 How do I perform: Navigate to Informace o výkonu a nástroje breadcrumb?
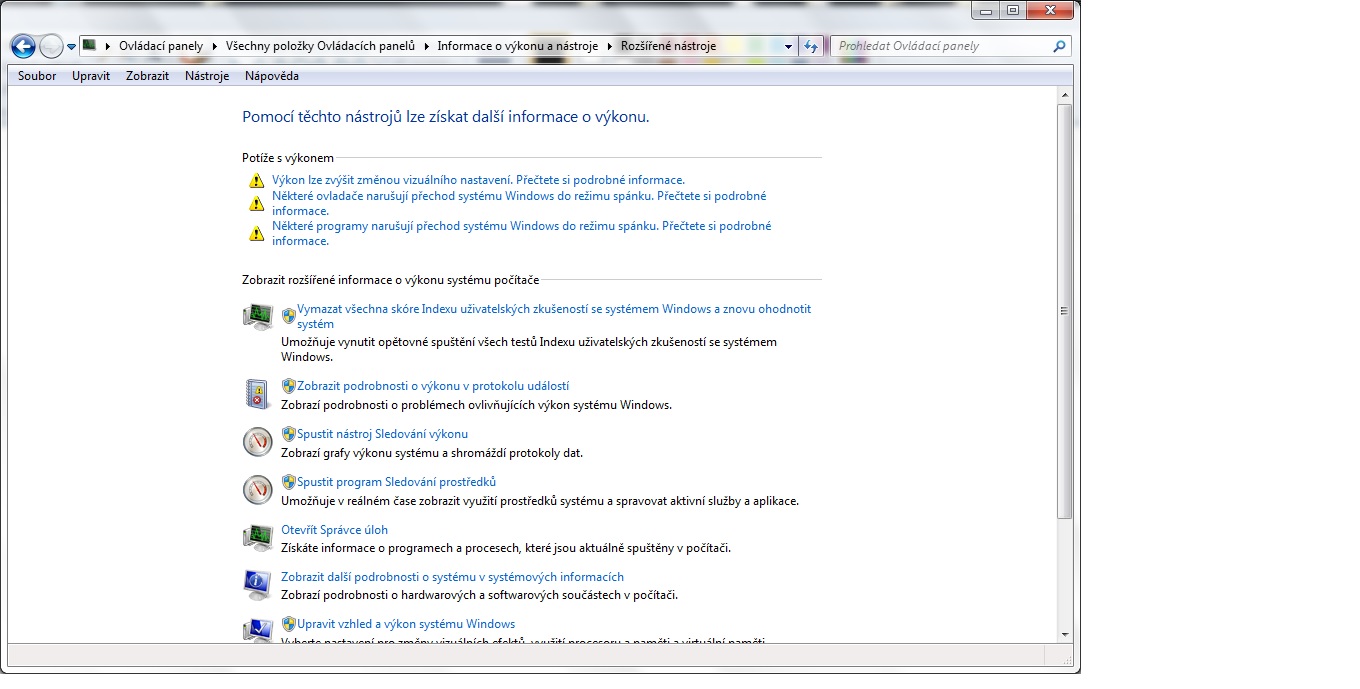pos(518,46)
